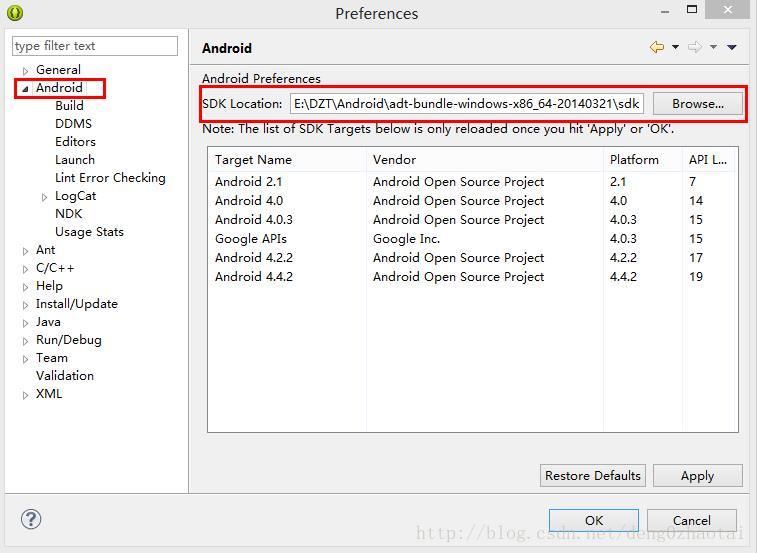
Task: Select the Android 2.1 target row
Action: pos(473,182)
